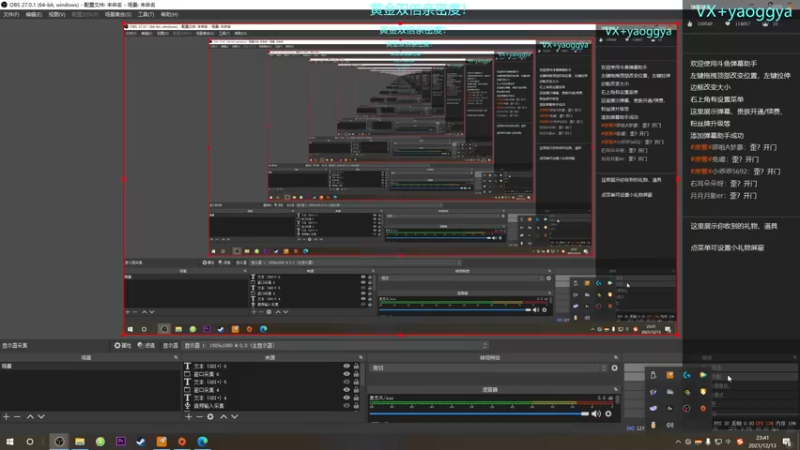Toggle lock on 文本 (GDI+) 6 source
Image resolution: width=800 pixels, height=450 pixels.
(356, 366)
